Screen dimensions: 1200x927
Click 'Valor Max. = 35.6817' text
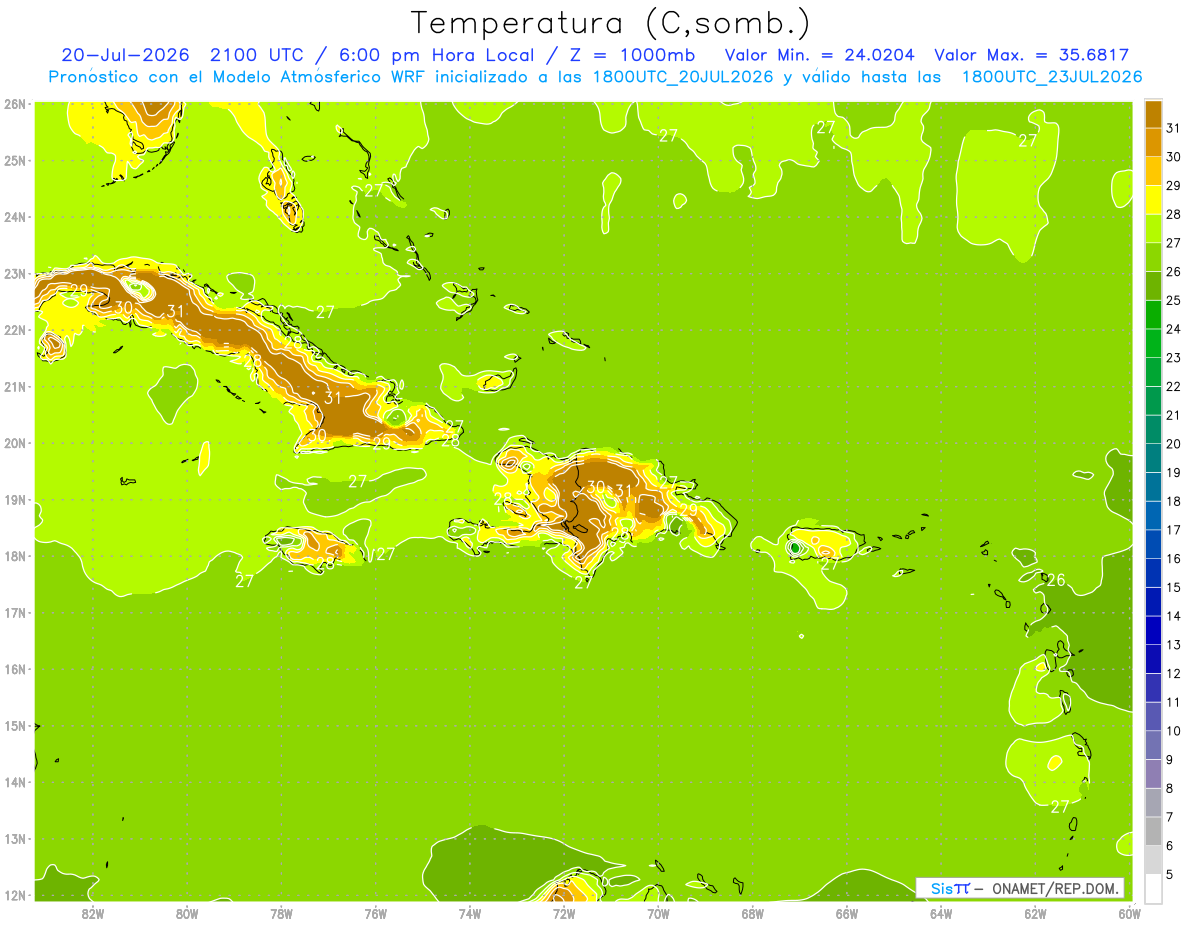pyautogui.click(x=1031, y=55)
